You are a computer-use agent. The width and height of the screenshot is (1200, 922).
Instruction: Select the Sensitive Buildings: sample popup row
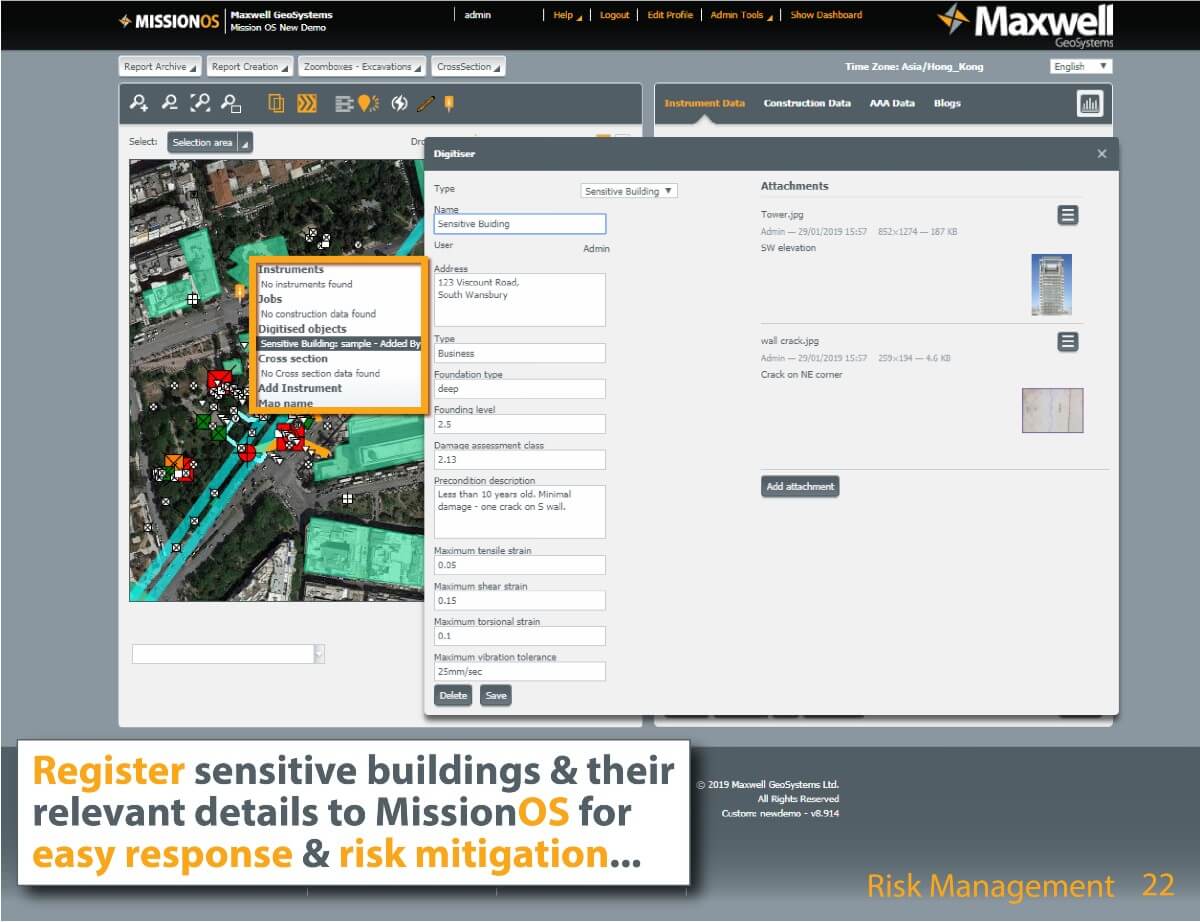339,343
